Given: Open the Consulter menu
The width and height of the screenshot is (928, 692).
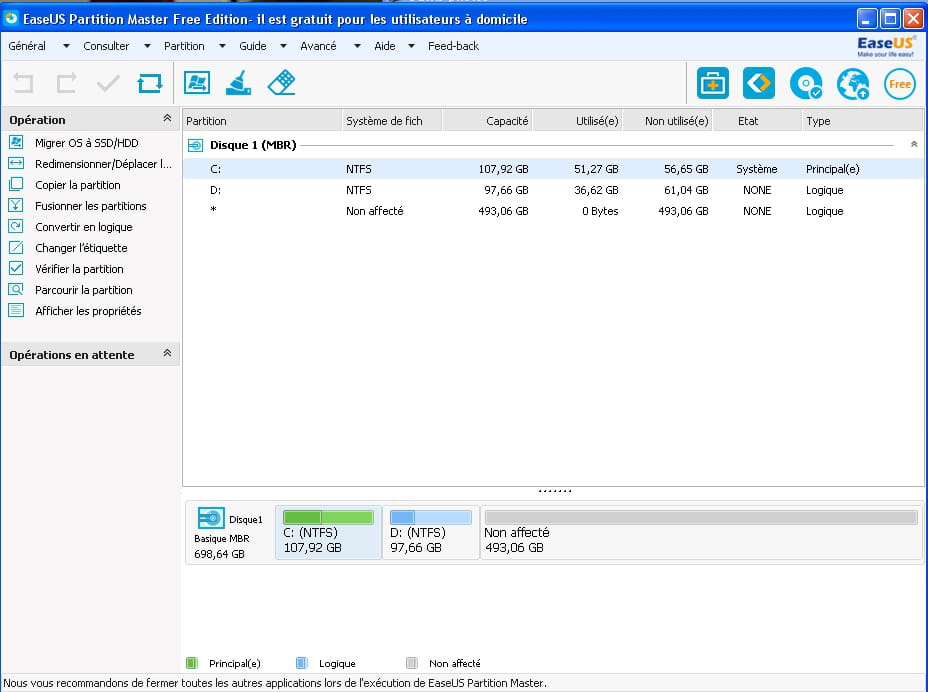Looking at the screenshot, I should (x=106, y=46).
